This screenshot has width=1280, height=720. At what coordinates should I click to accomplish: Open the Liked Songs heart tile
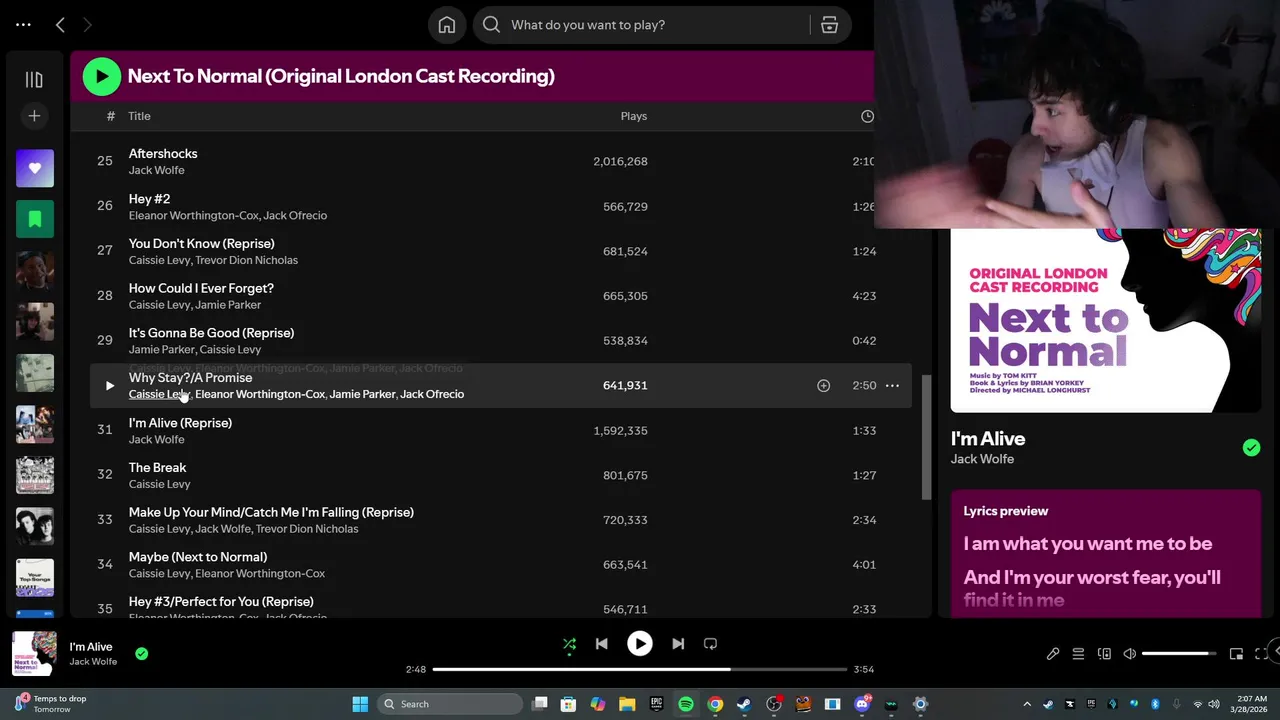coord(35,168)
